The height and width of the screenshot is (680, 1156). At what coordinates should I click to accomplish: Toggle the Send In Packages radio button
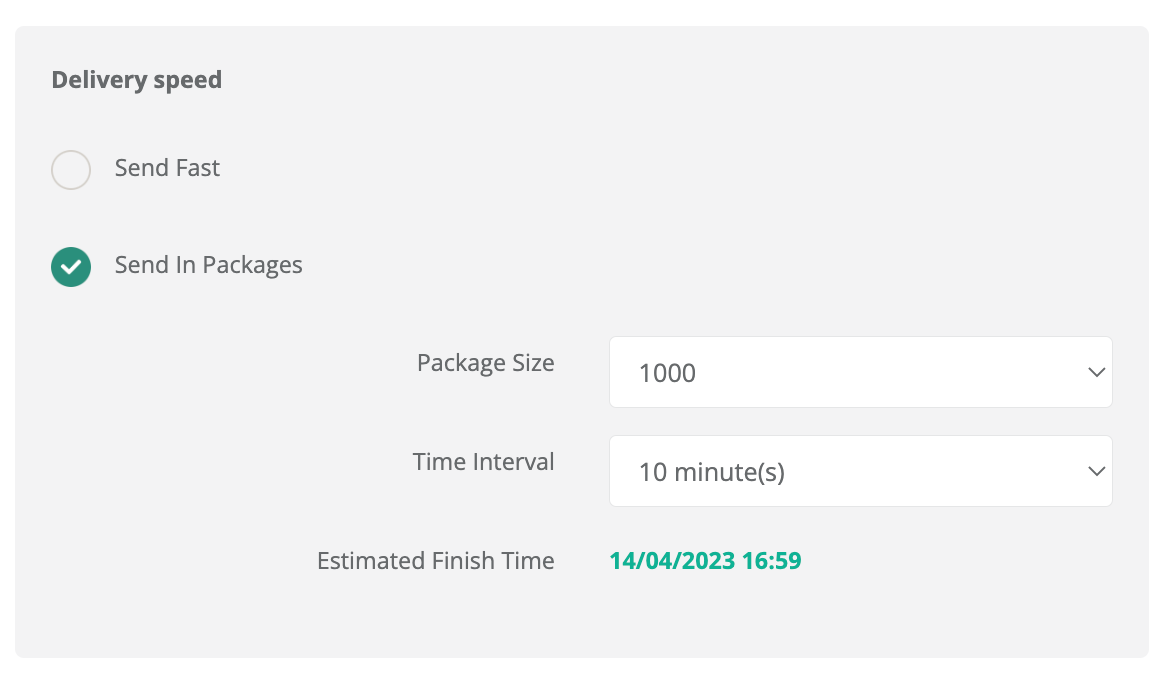tap(71, 267)
